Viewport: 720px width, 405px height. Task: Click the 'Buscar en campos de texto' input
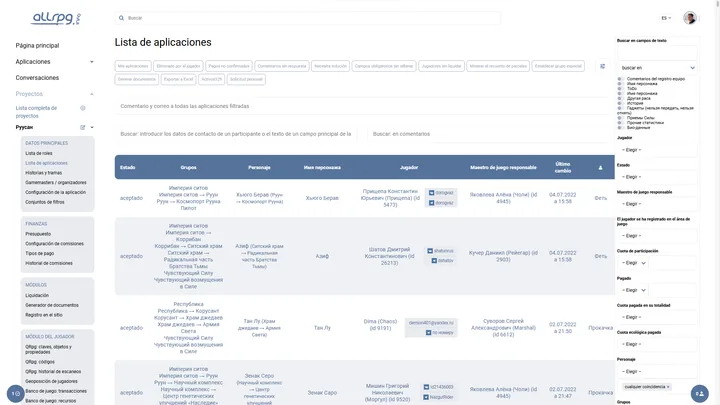tap(657, 52)
